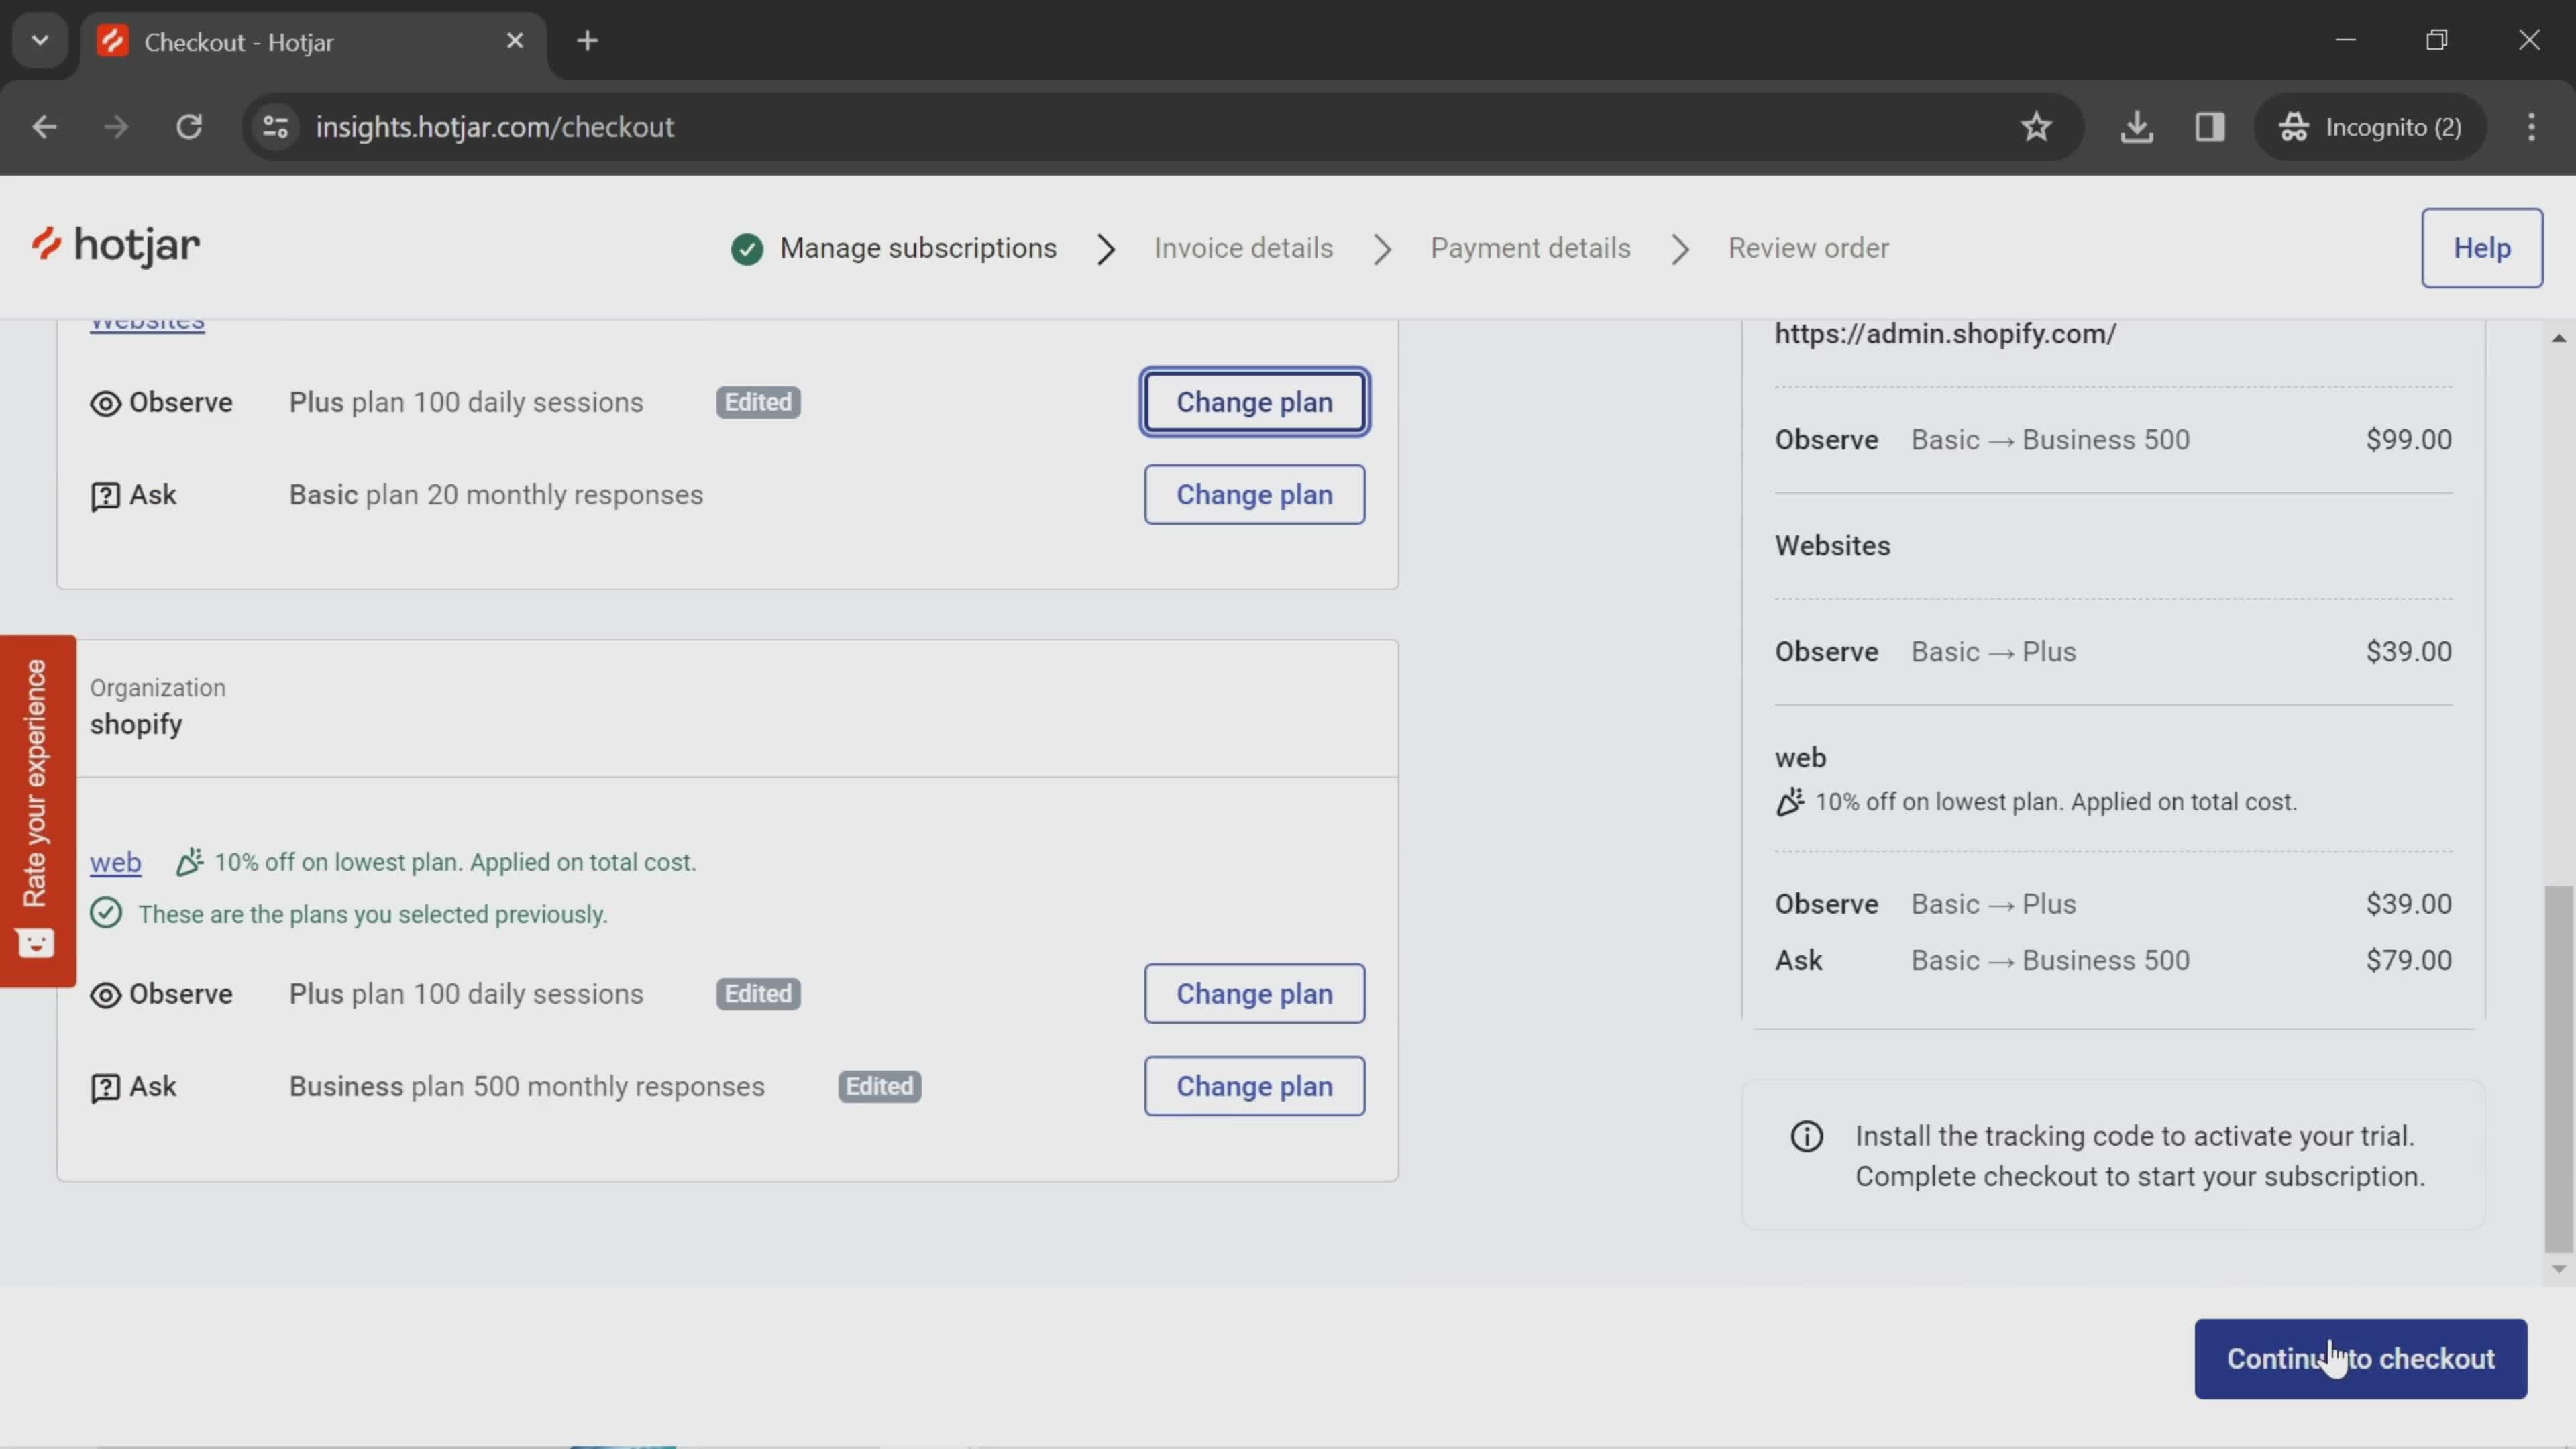Click the chevron after Invoice details
Viewport: 2576px width, 1449px height.
coord(1382,249)
